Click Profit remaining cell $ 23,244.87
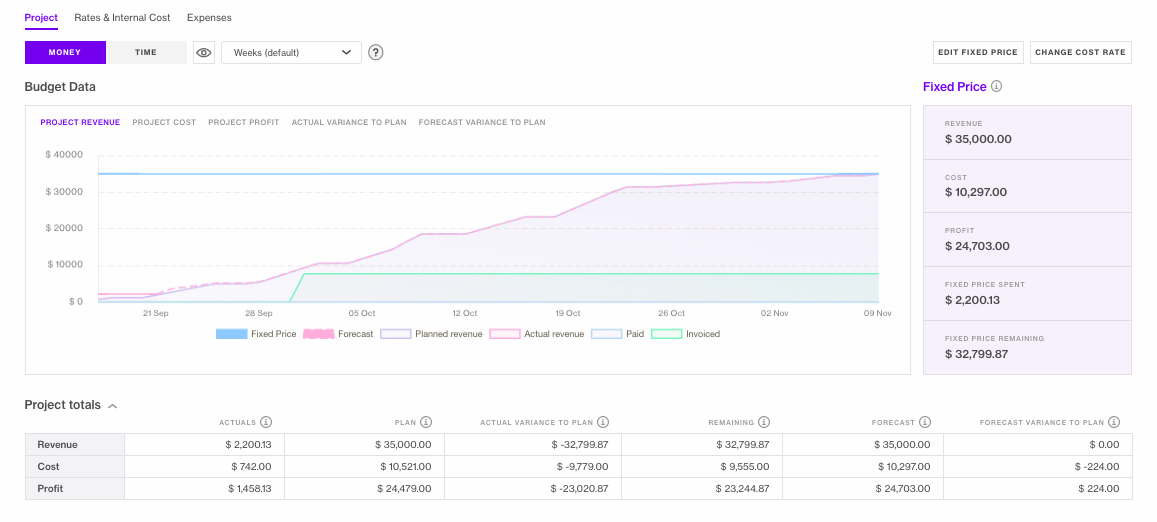The width and height of the screenshot is (1157, 522). click(x=702, y=489)
